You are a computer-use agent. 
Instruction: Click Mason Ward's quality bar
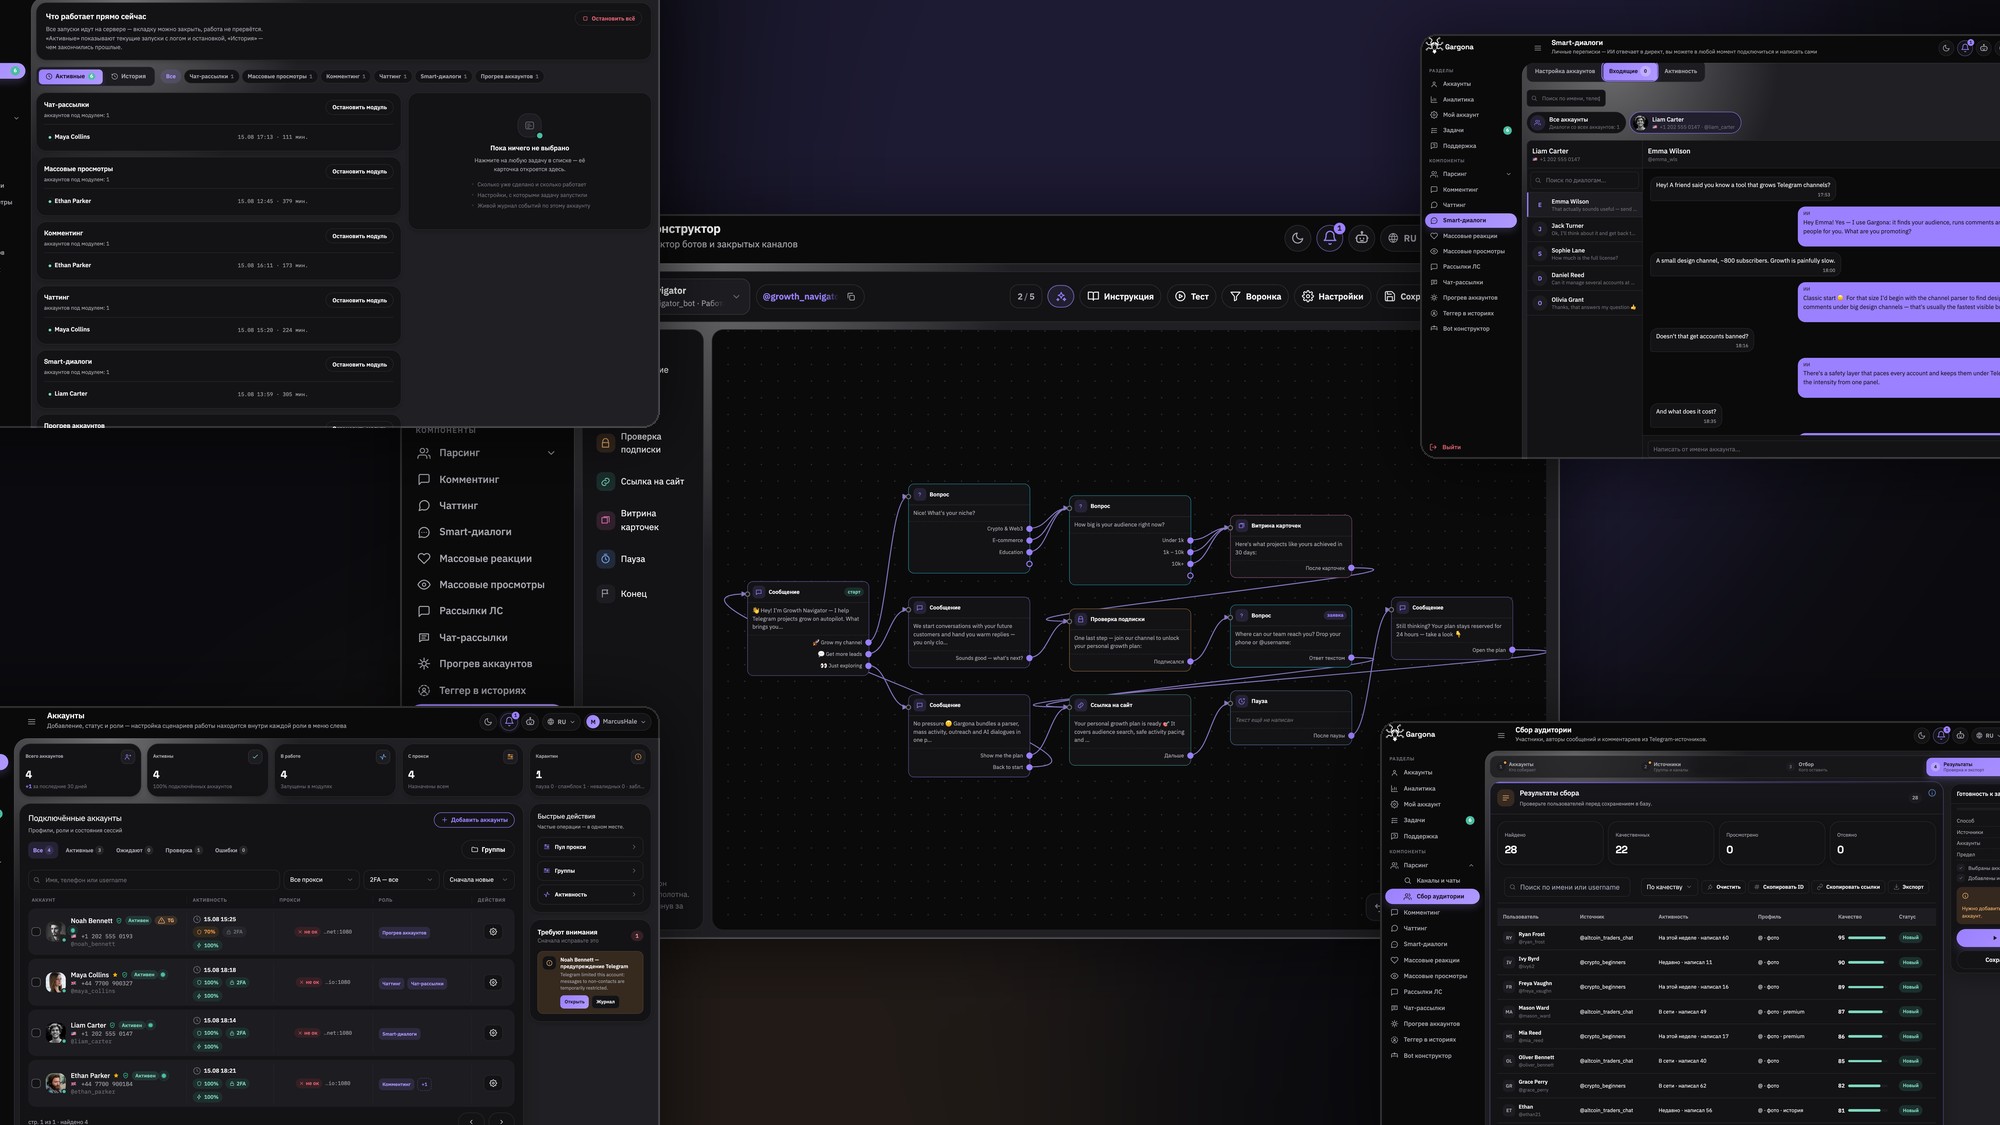click(1867, 1012)
